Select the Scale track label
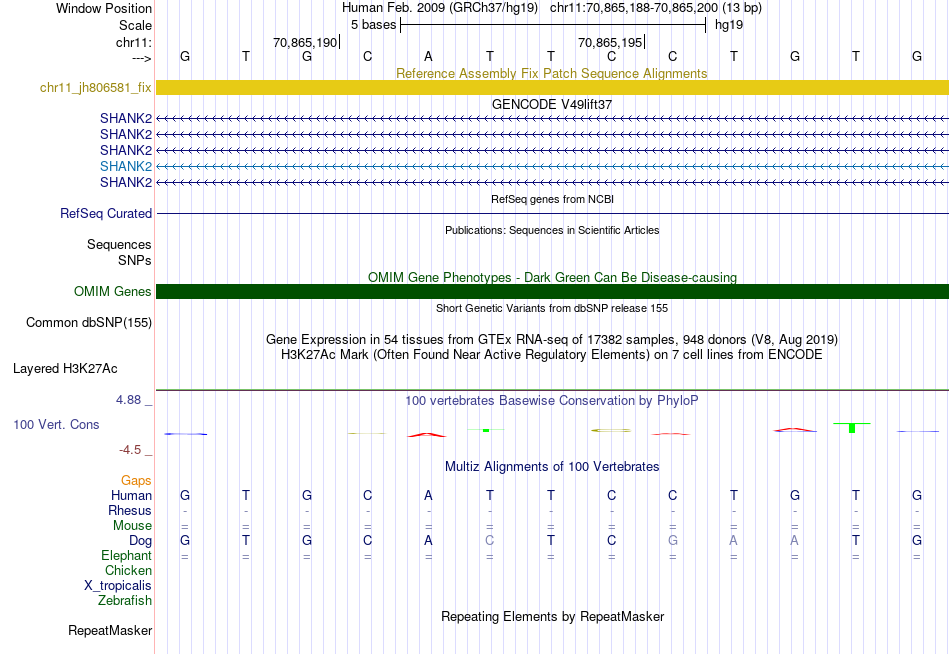This screenshot has width=950, height=654. (135, 25)
